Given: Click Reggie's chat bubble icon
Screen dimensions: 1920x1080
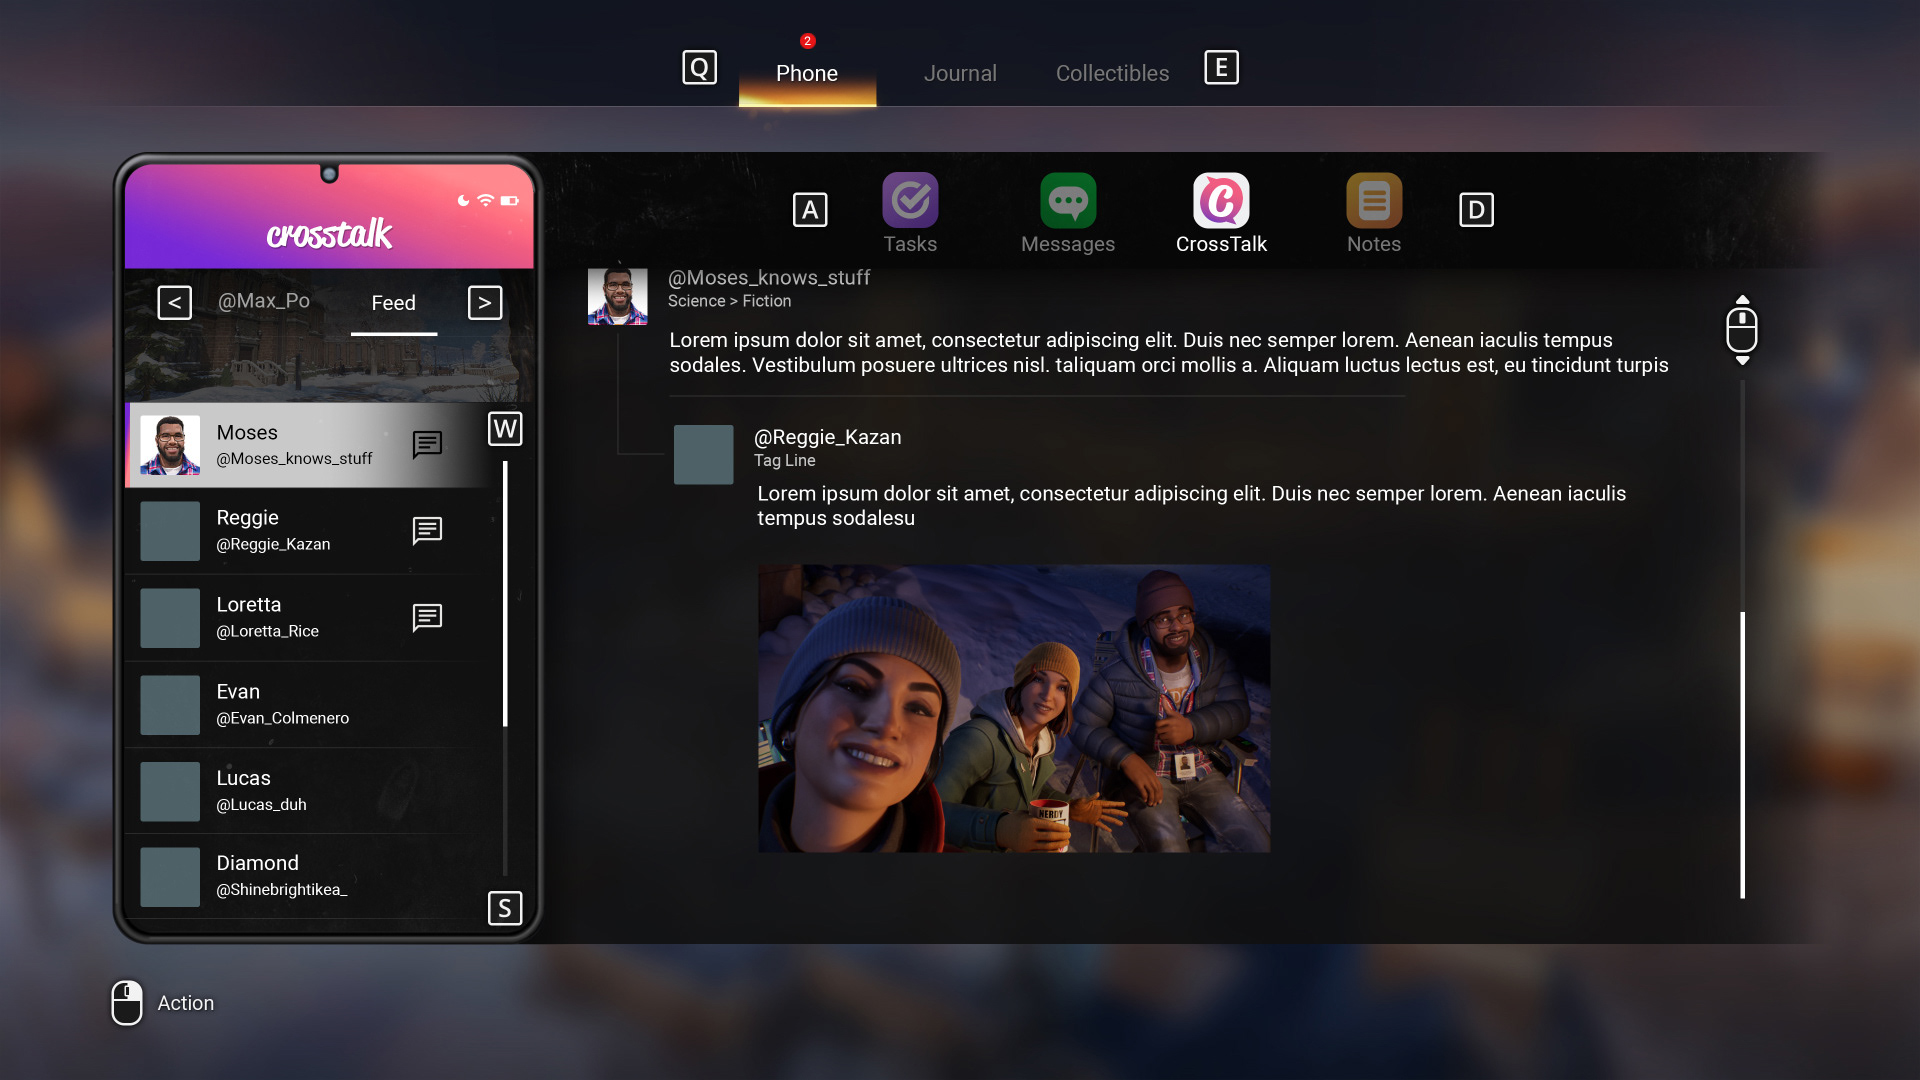Looking at the screenshot, I should (x=427, y=530).
